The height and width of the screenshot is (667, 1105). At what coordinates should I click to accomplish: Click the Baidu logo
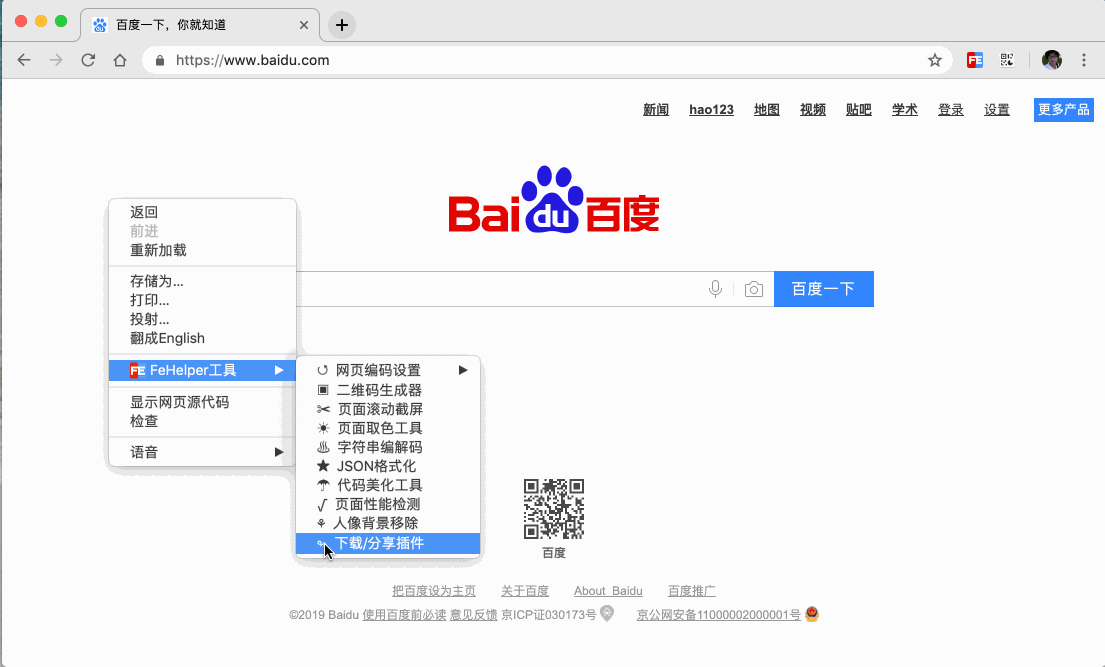[554, 200]
